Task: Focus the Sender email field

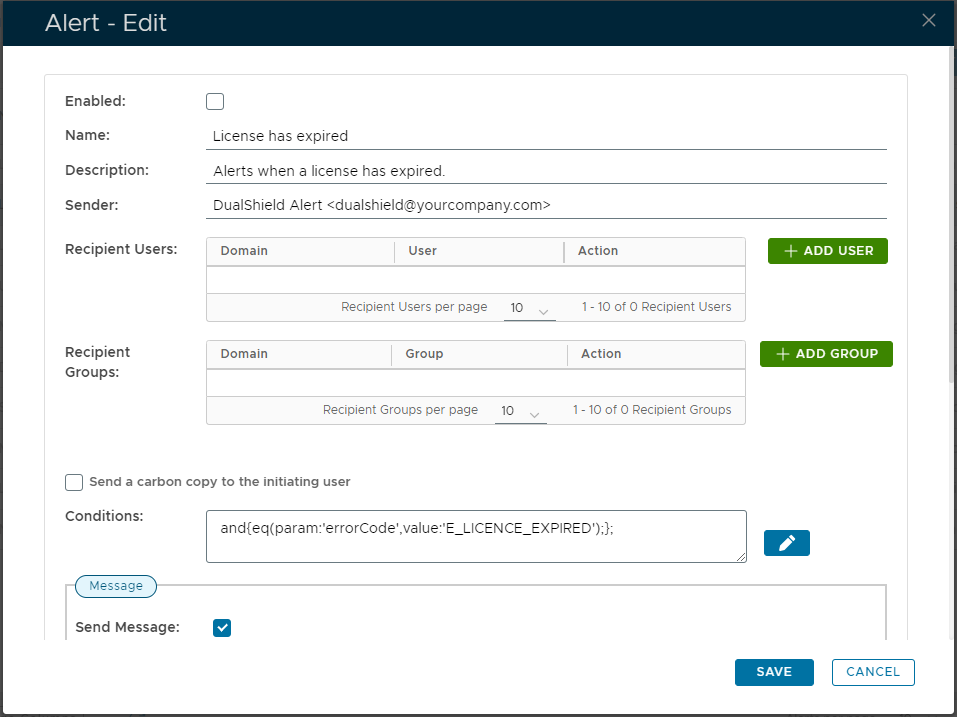Action: pyautogui.click(x=546, y=205)
